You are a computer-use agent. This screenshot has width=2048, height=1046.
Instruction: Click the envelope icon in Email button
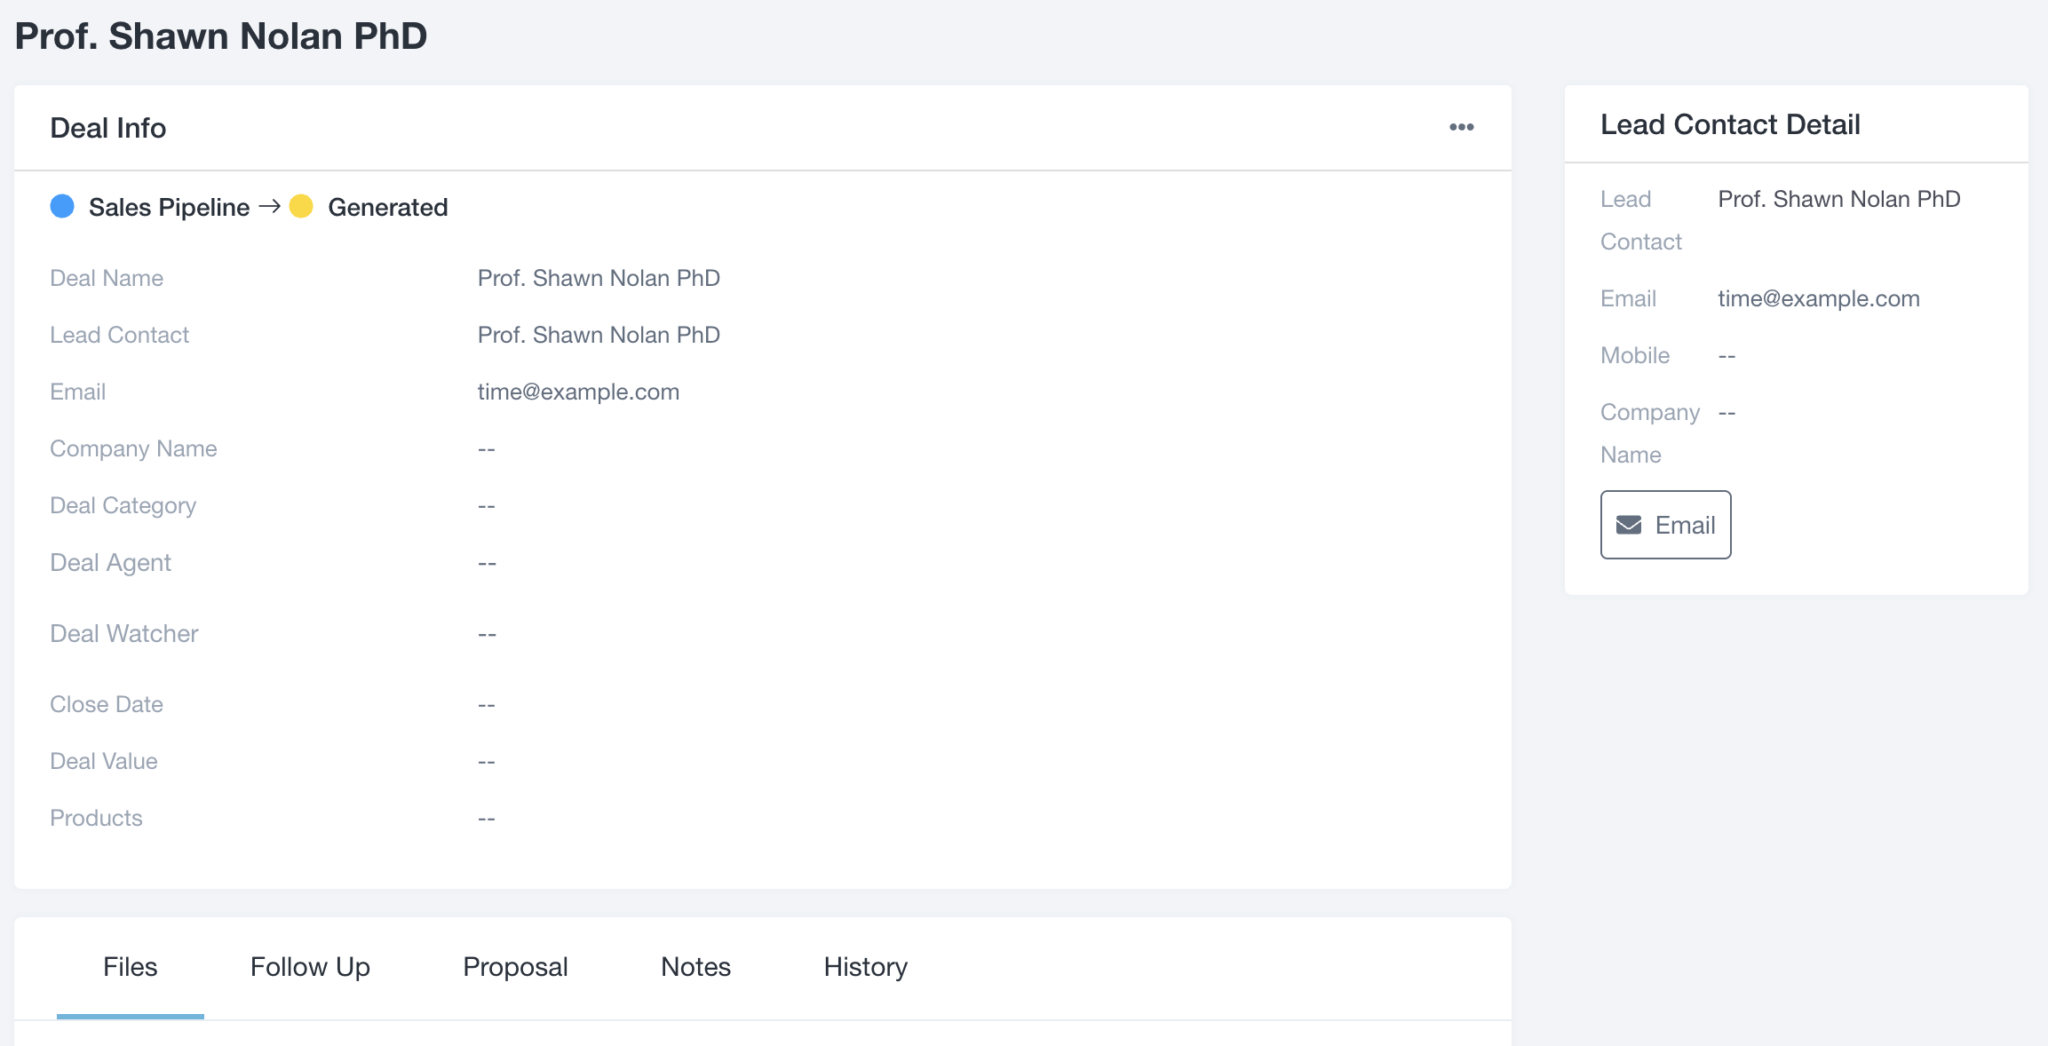[1629, 525]
